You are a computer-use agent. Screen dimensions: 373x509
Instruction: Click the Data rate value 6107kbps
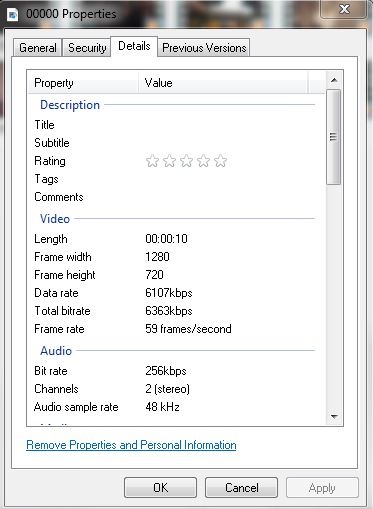pyautogui.click(x=169, y=293)
